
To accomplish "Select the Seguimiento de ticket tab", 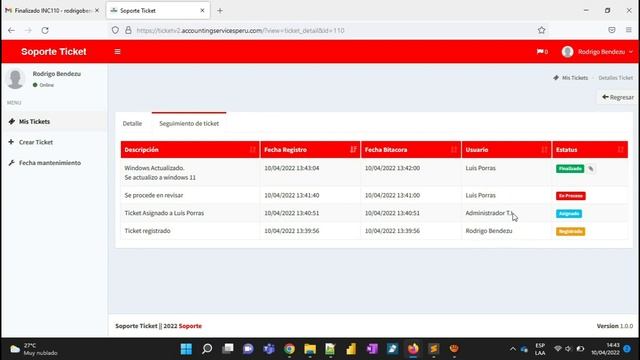I will pos(189,123).
